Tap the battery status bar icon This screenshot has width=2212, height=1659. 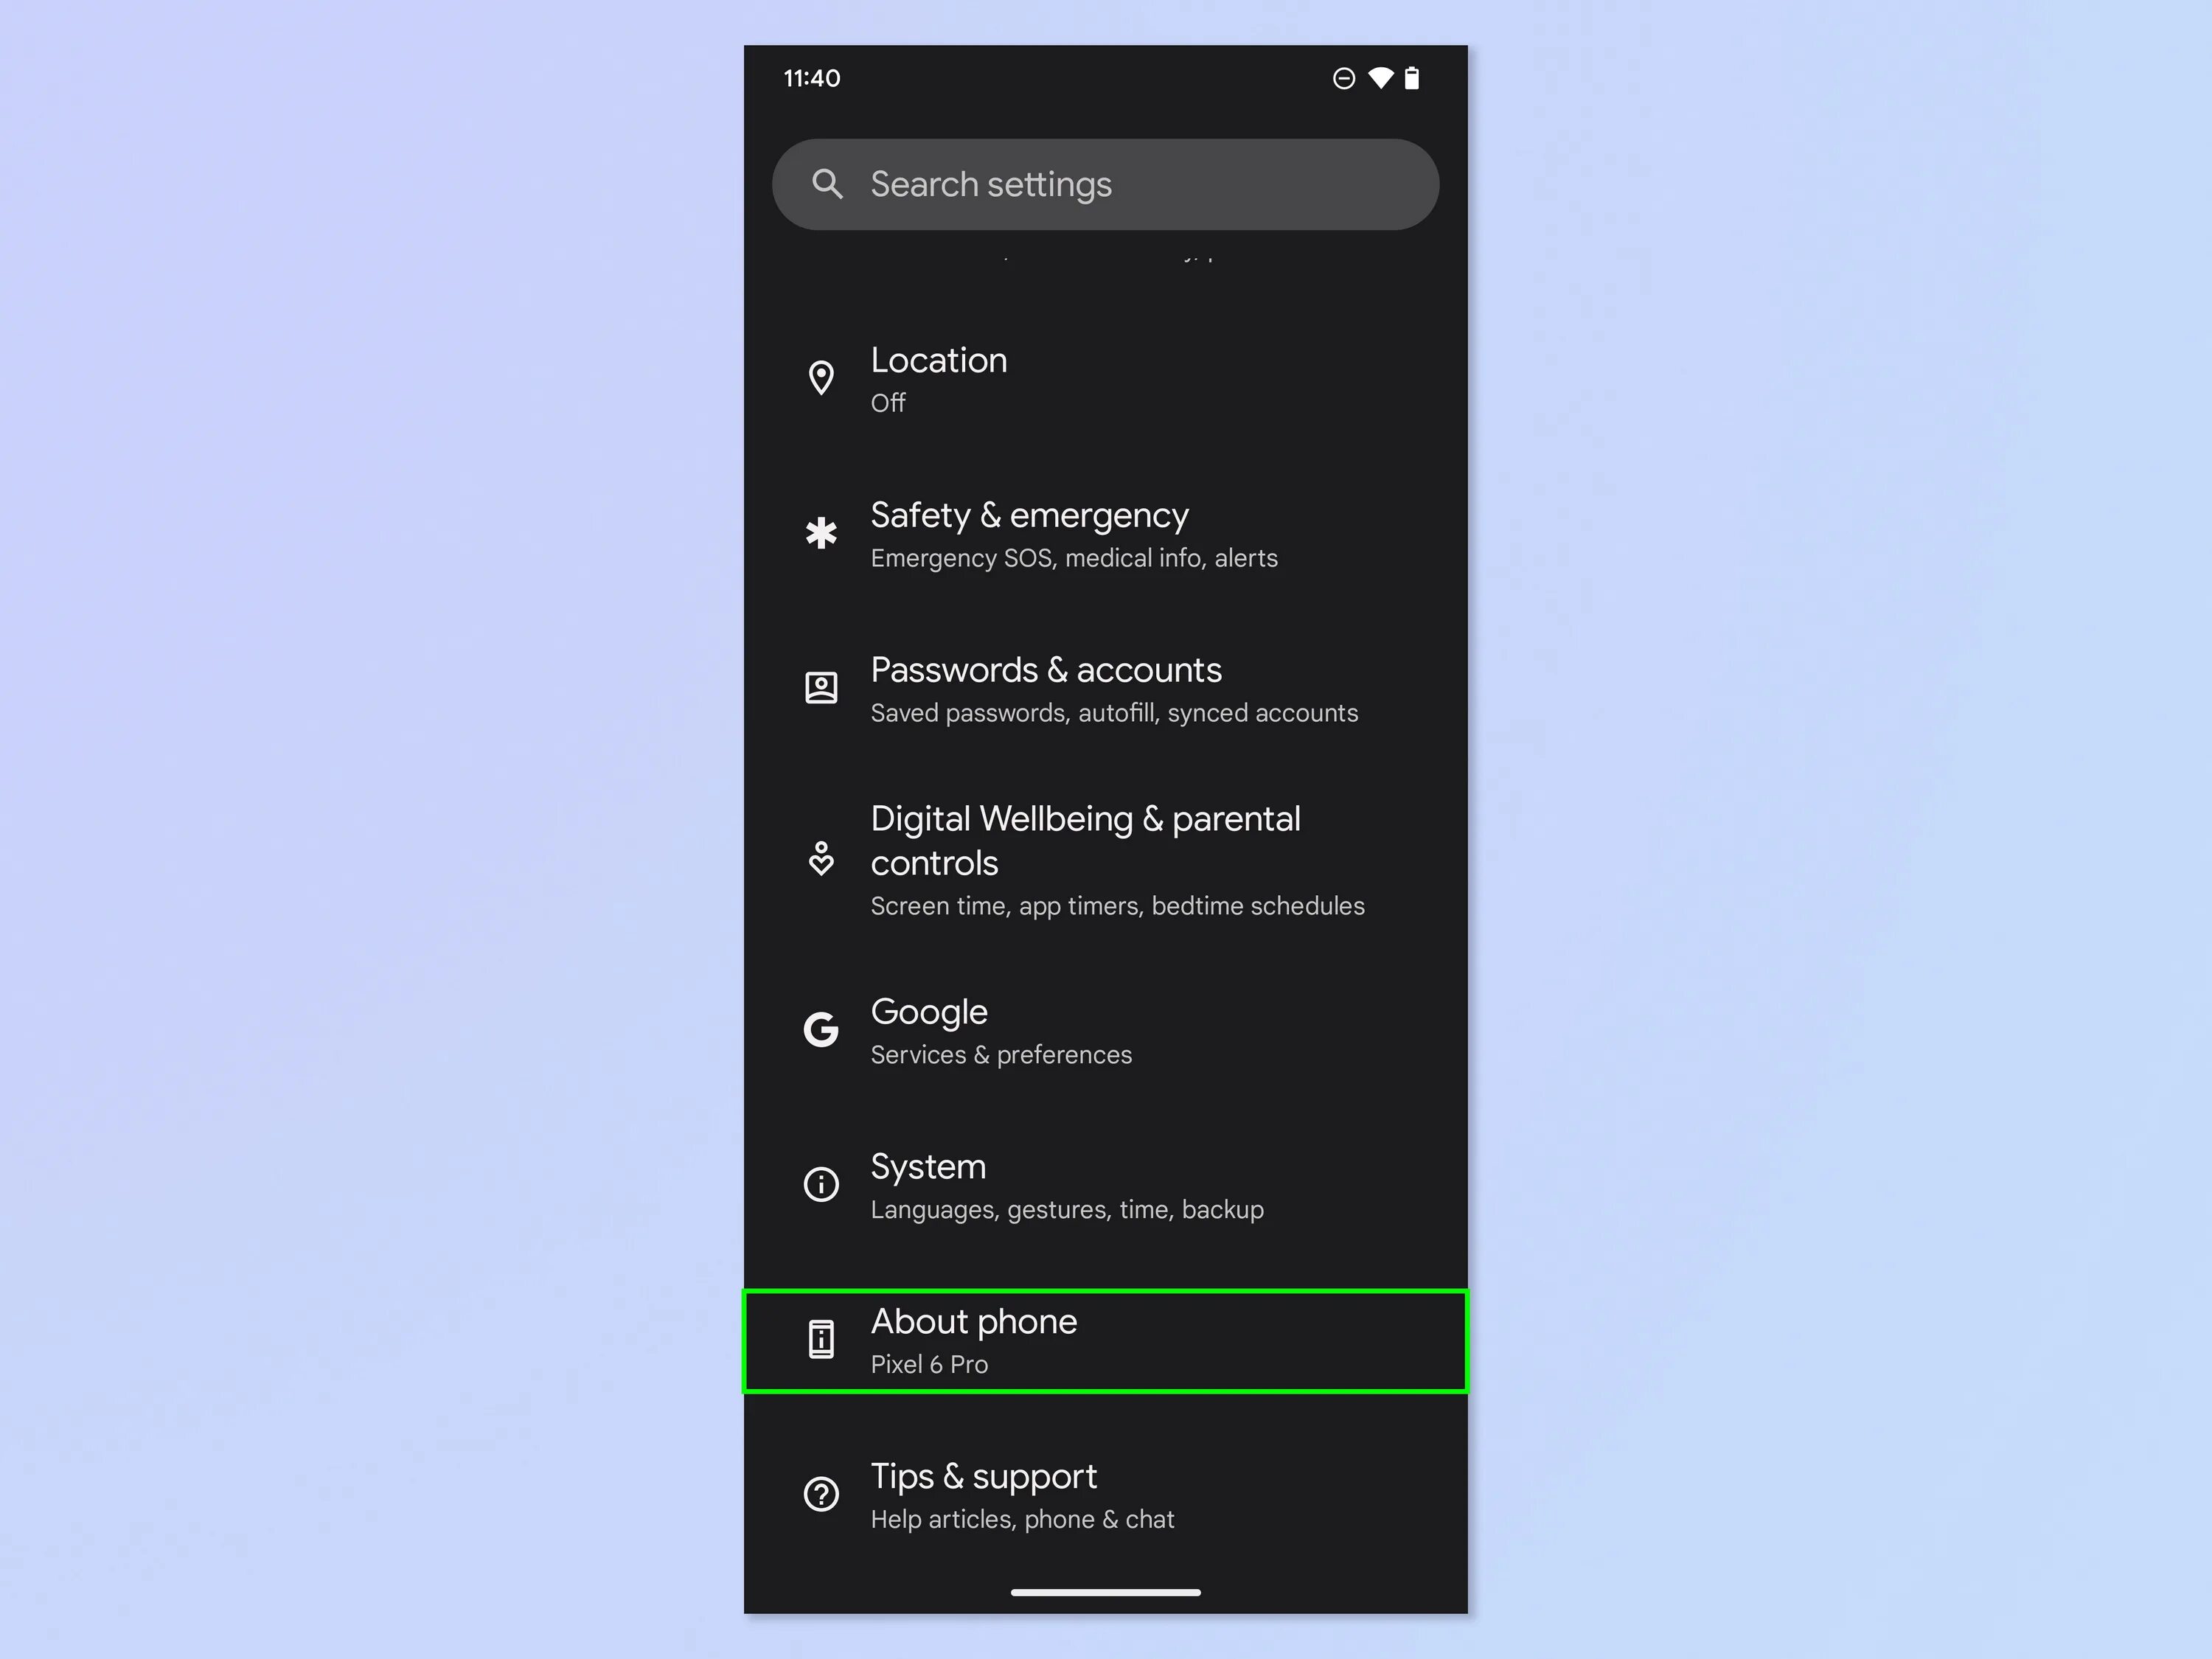1412,78
